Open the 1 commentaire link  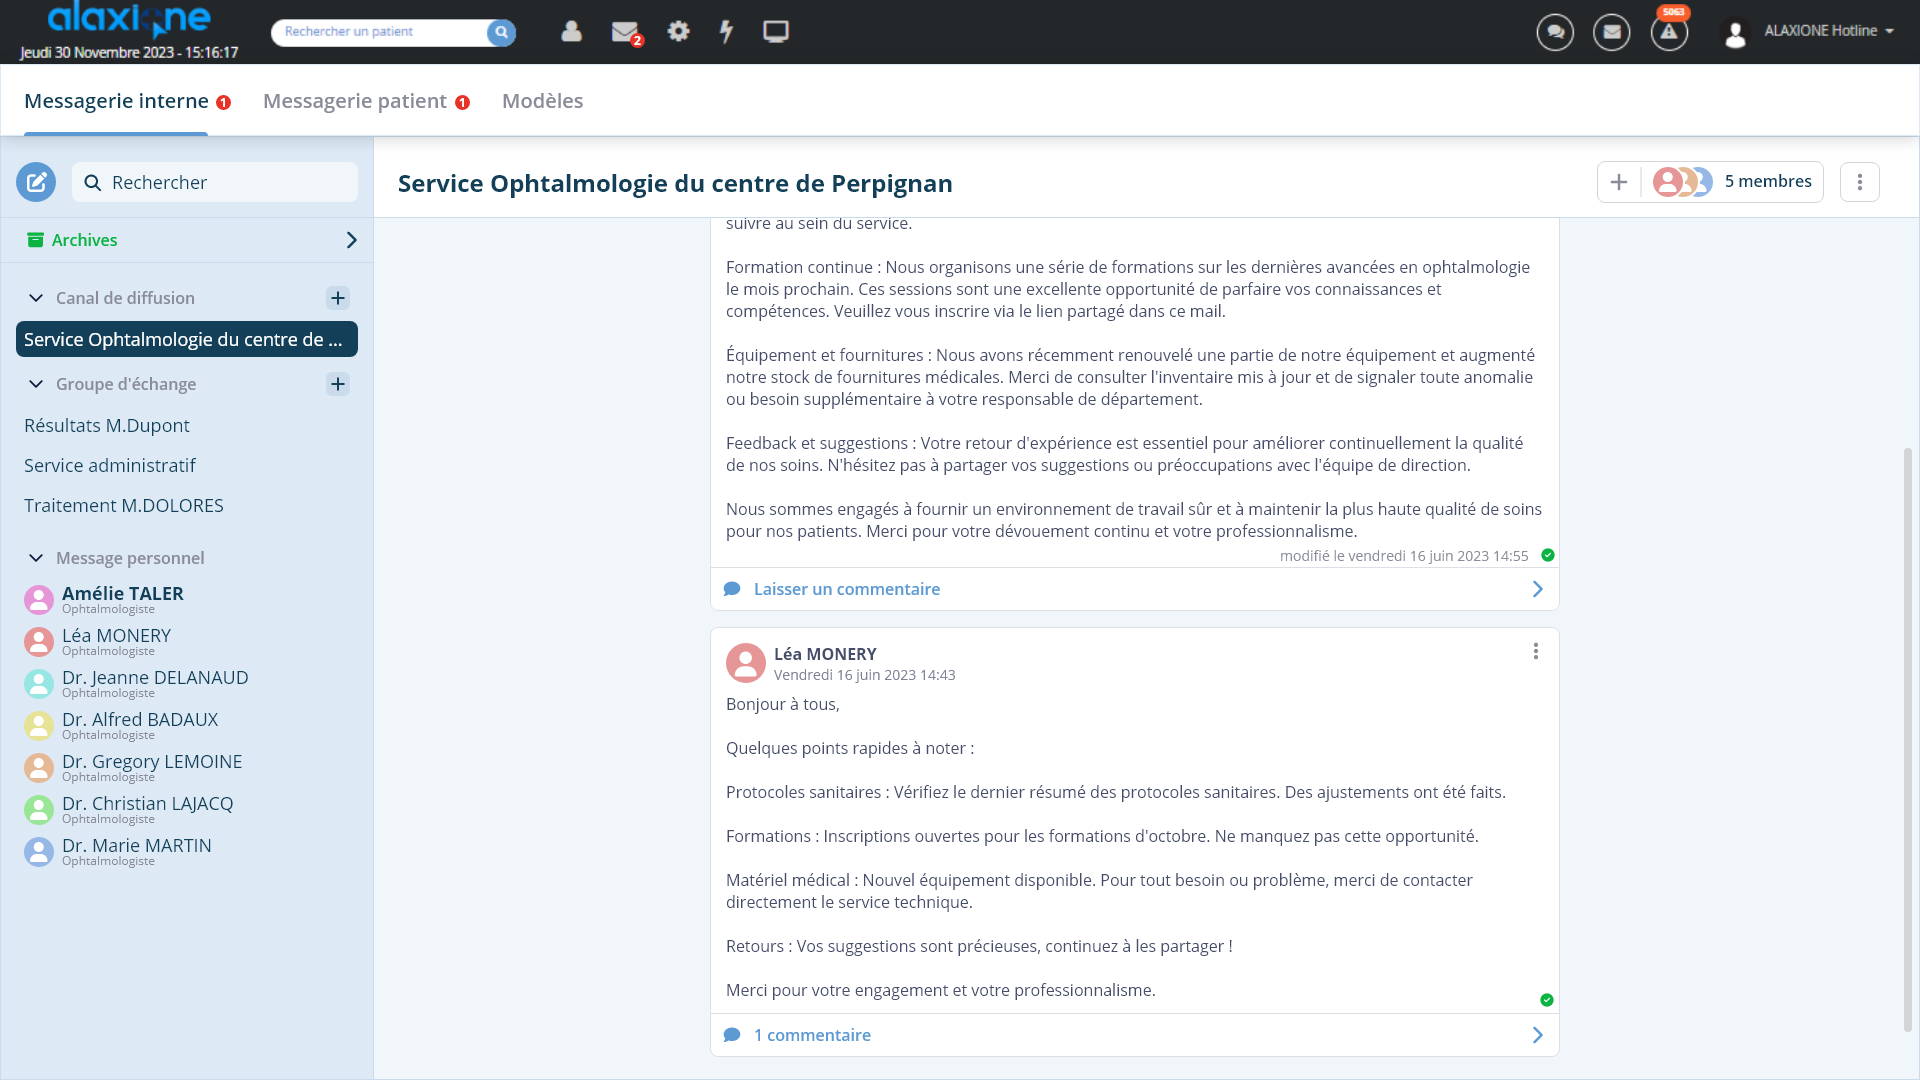812,1035
